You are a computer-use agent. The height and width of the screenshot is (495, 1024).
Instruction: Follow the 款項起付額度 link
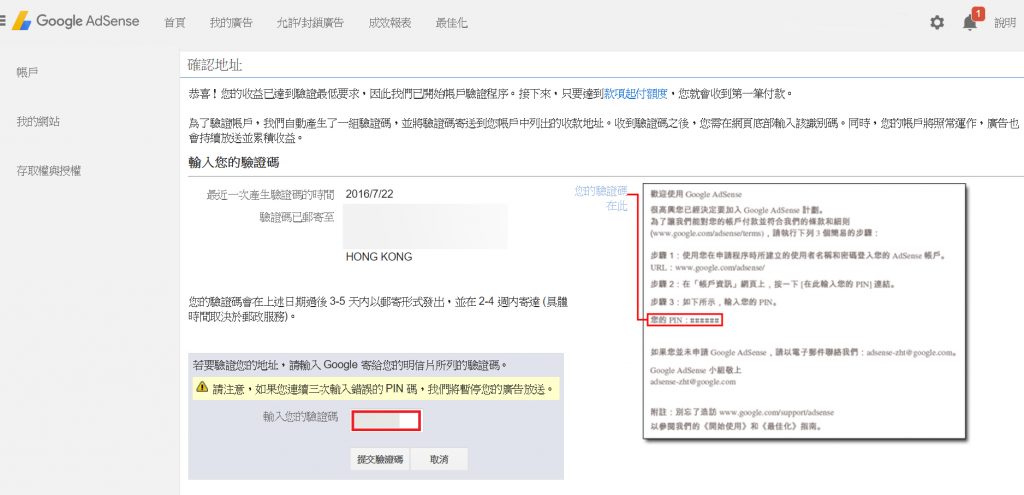[635, 94]
